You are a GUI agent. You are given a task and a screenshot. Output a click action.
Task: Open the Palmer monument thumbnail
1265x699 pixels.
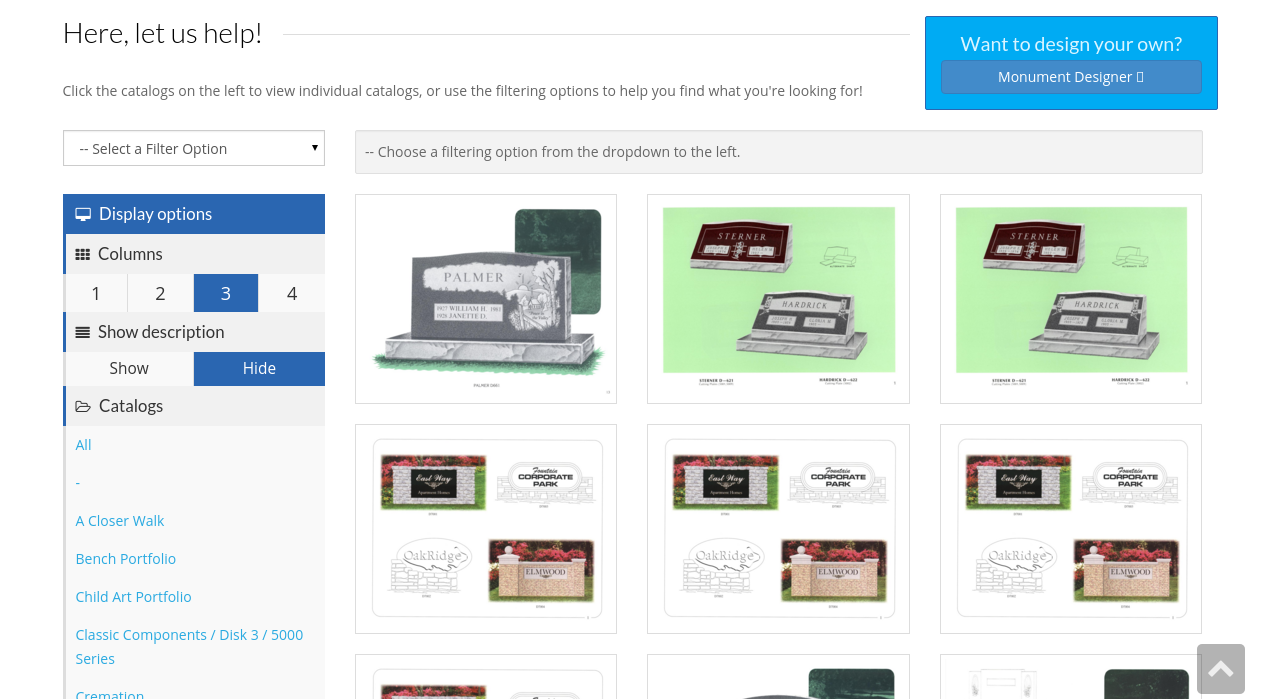tap(486, 299)
